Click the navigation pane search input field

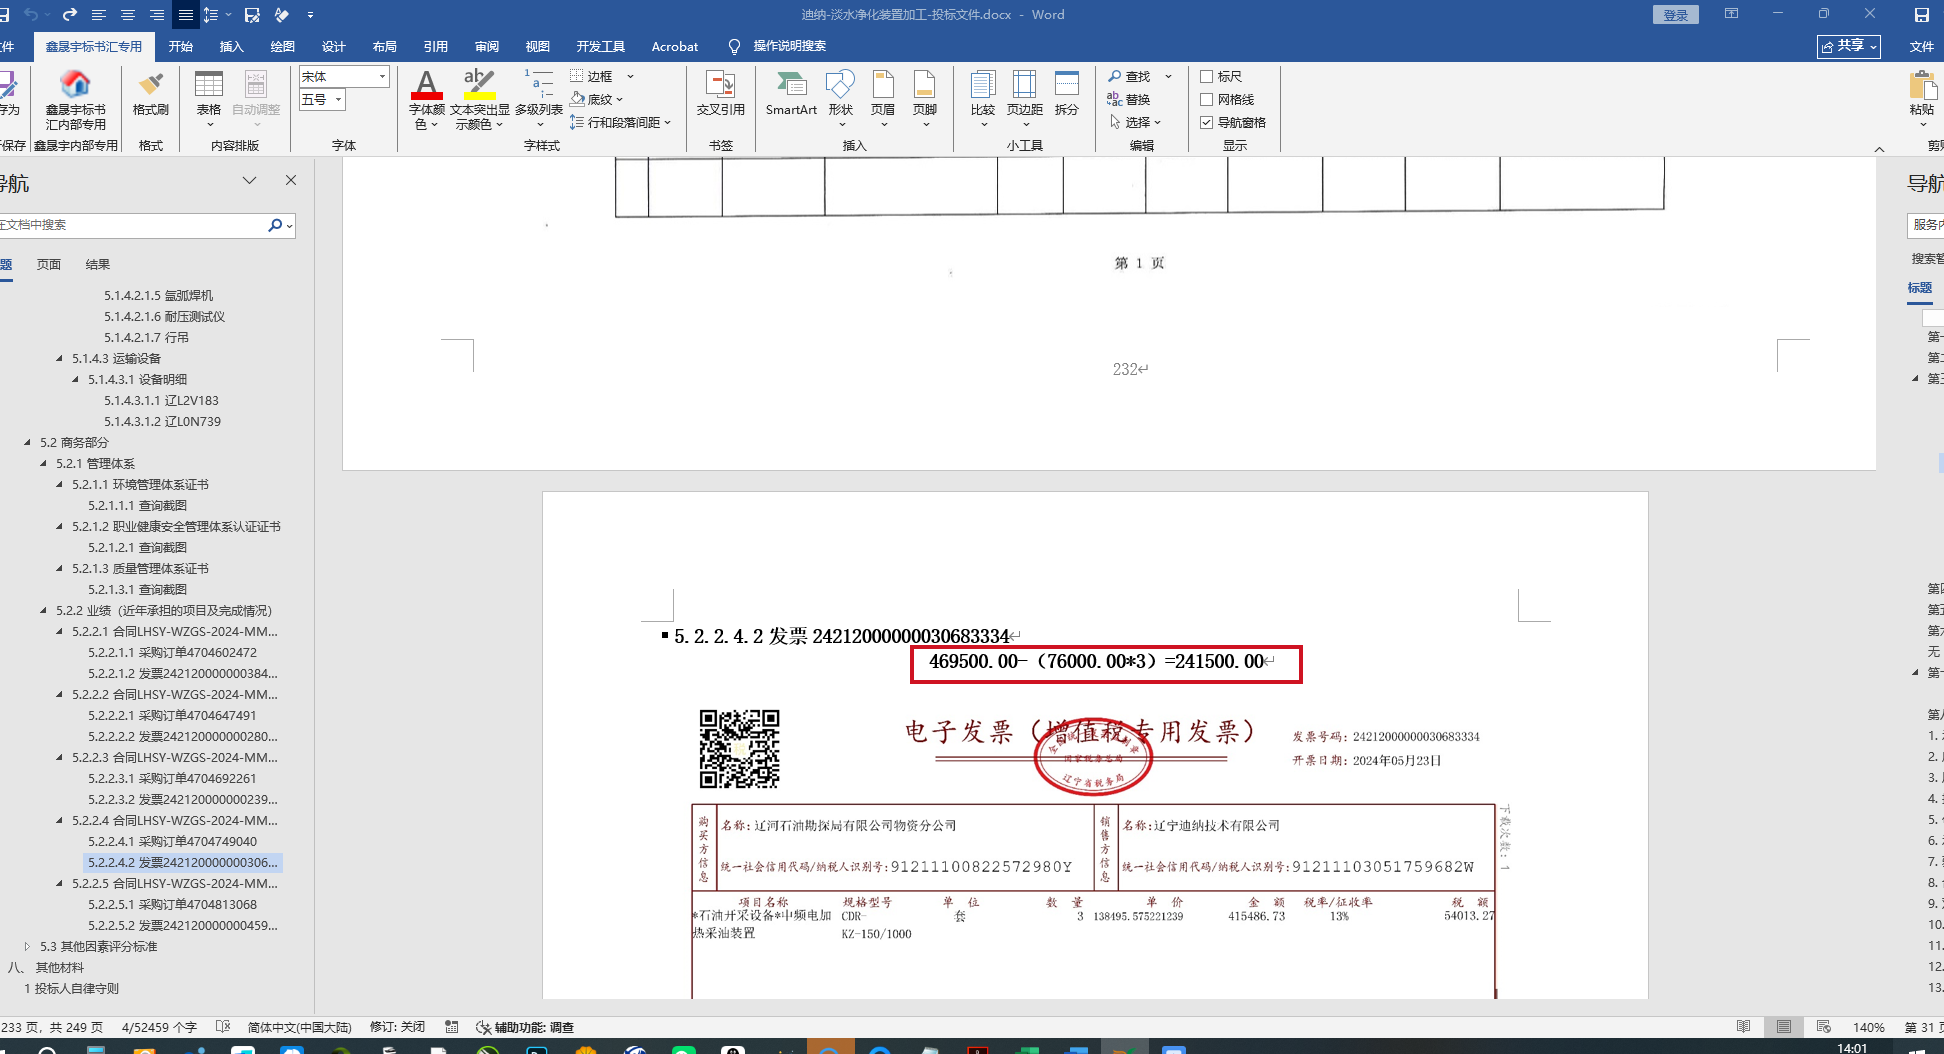pyautogui.click(x=132, y=225)
